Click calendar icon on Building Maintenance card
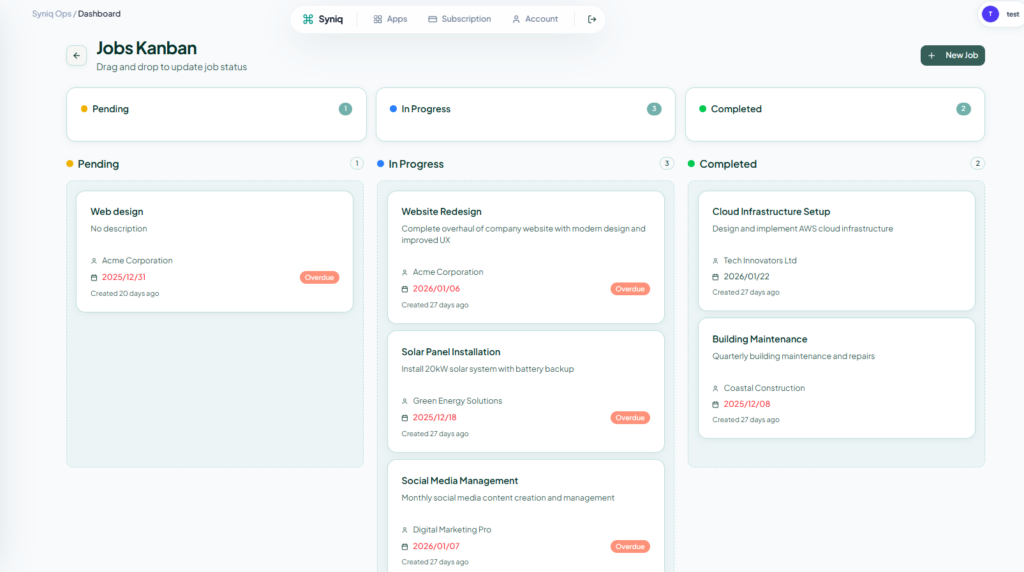 tap(715, 405)
